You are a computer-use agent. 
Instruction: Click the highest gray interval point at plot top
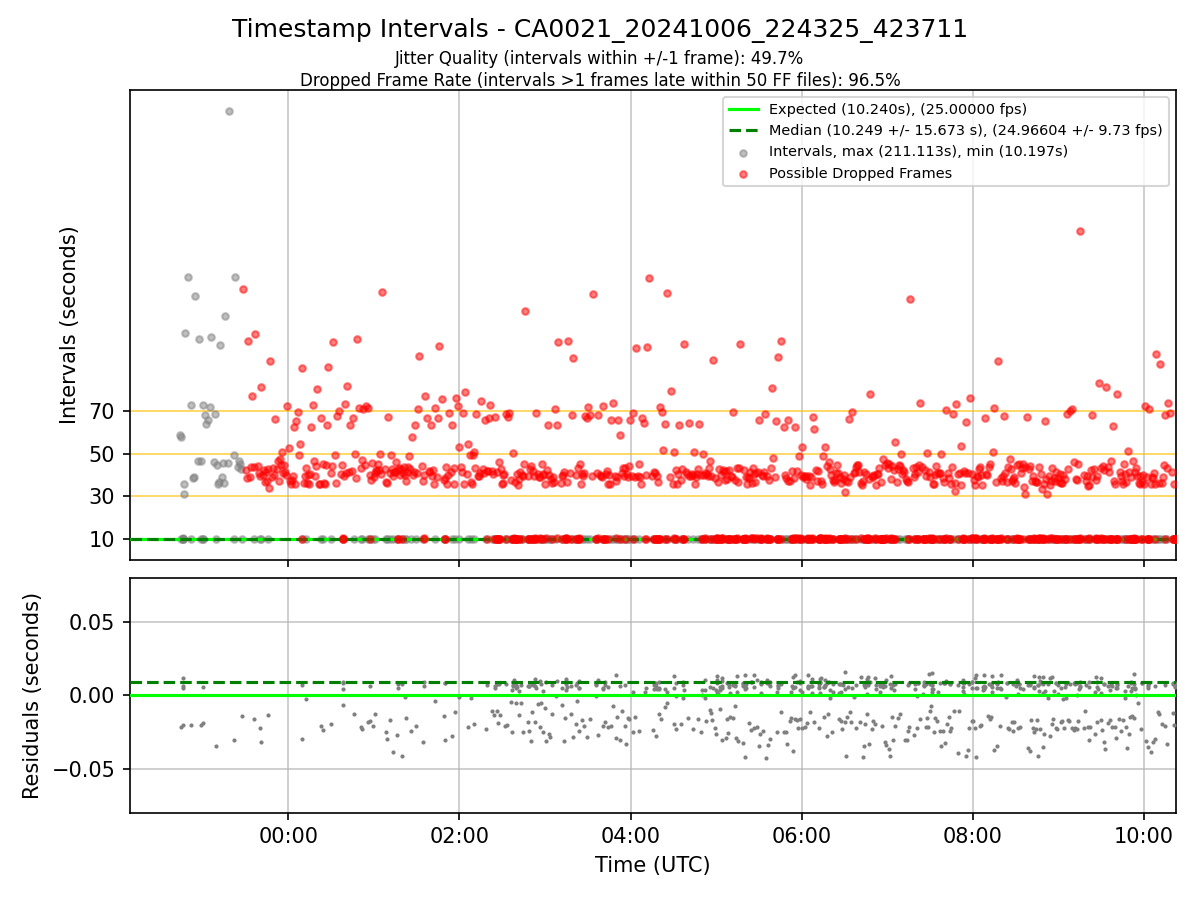point(229,111)
